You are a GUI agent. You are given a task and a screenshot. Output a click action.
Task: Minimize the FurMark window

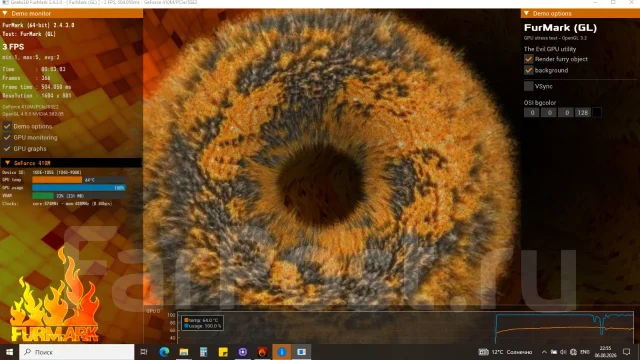tap(595, 2)
